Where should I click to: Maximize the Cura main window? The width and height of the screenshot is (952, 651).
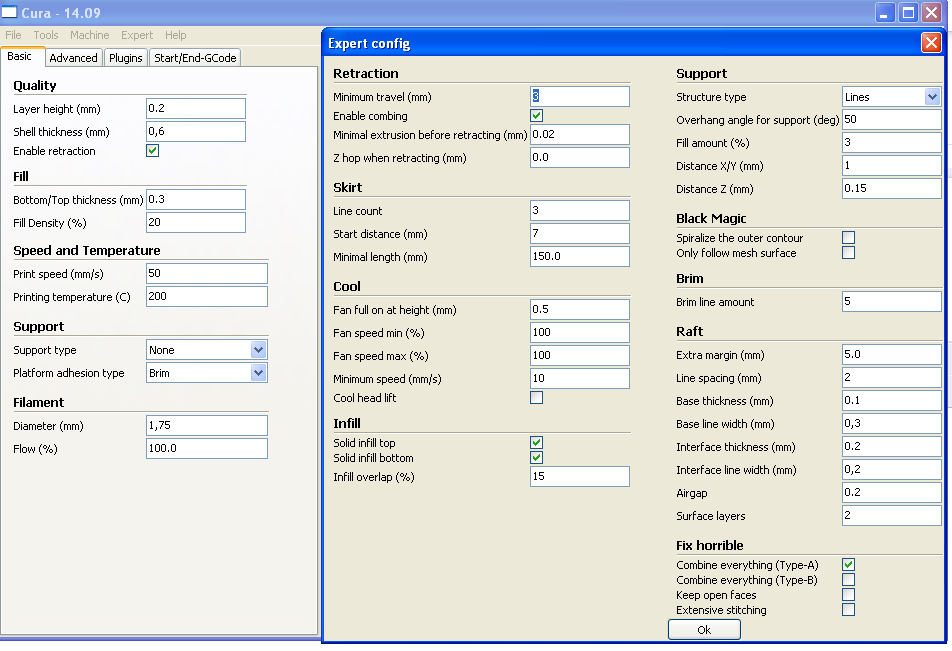[x=908, y=12]
